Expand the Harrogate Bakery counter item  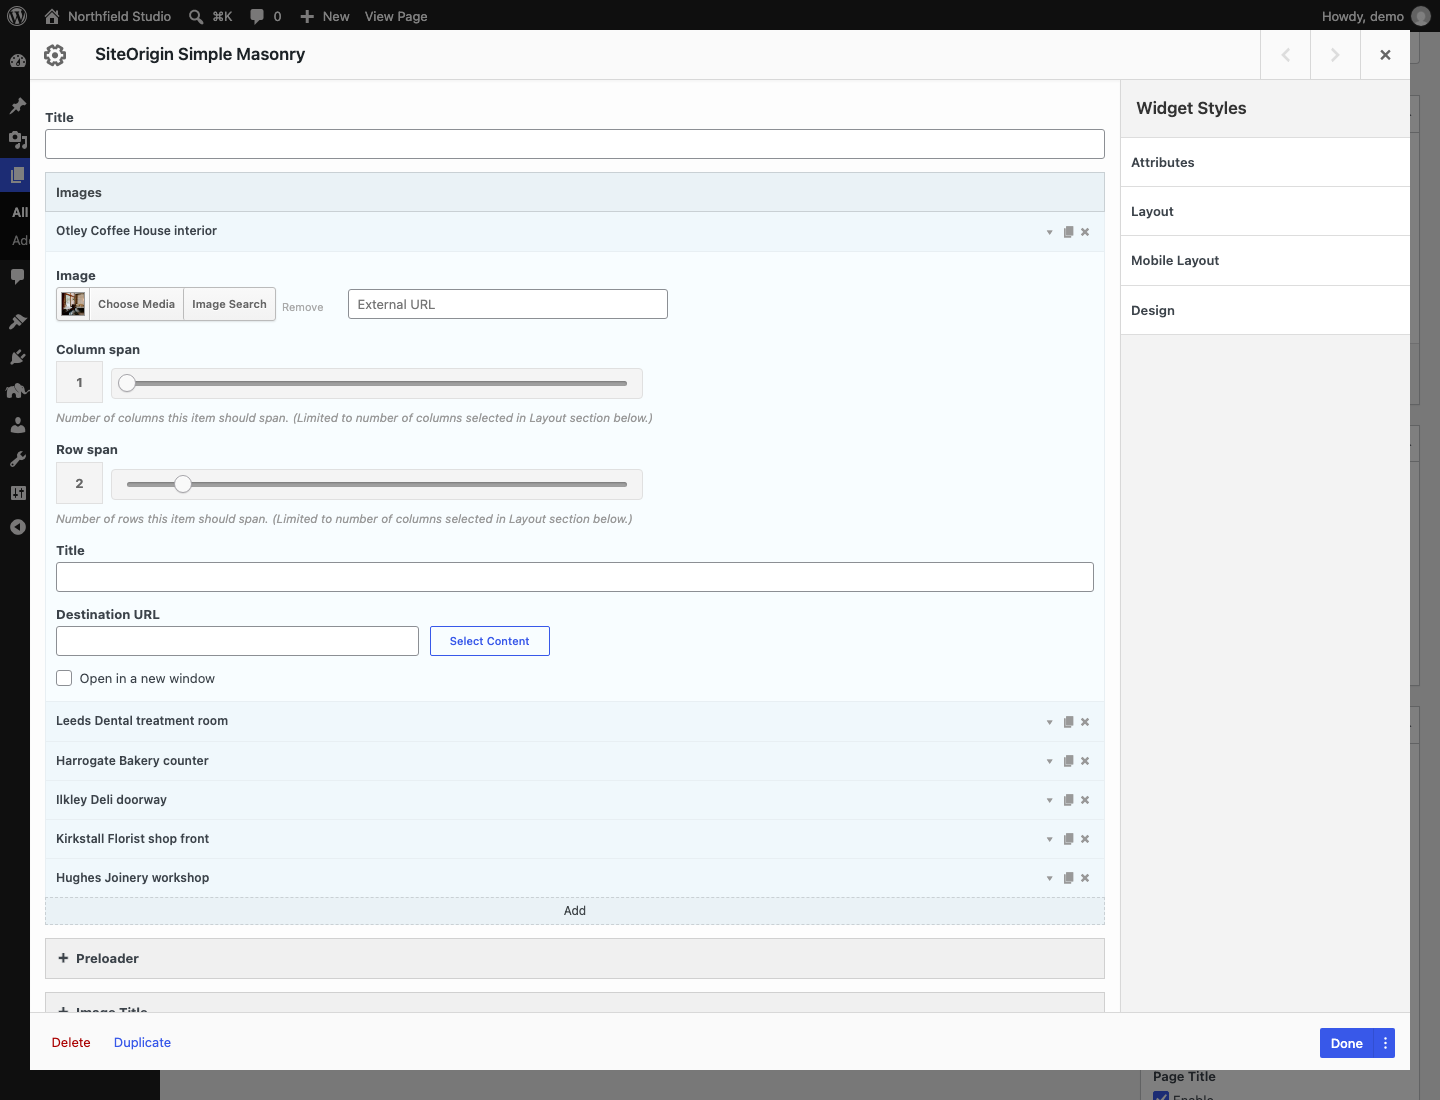click(1049, 761)
